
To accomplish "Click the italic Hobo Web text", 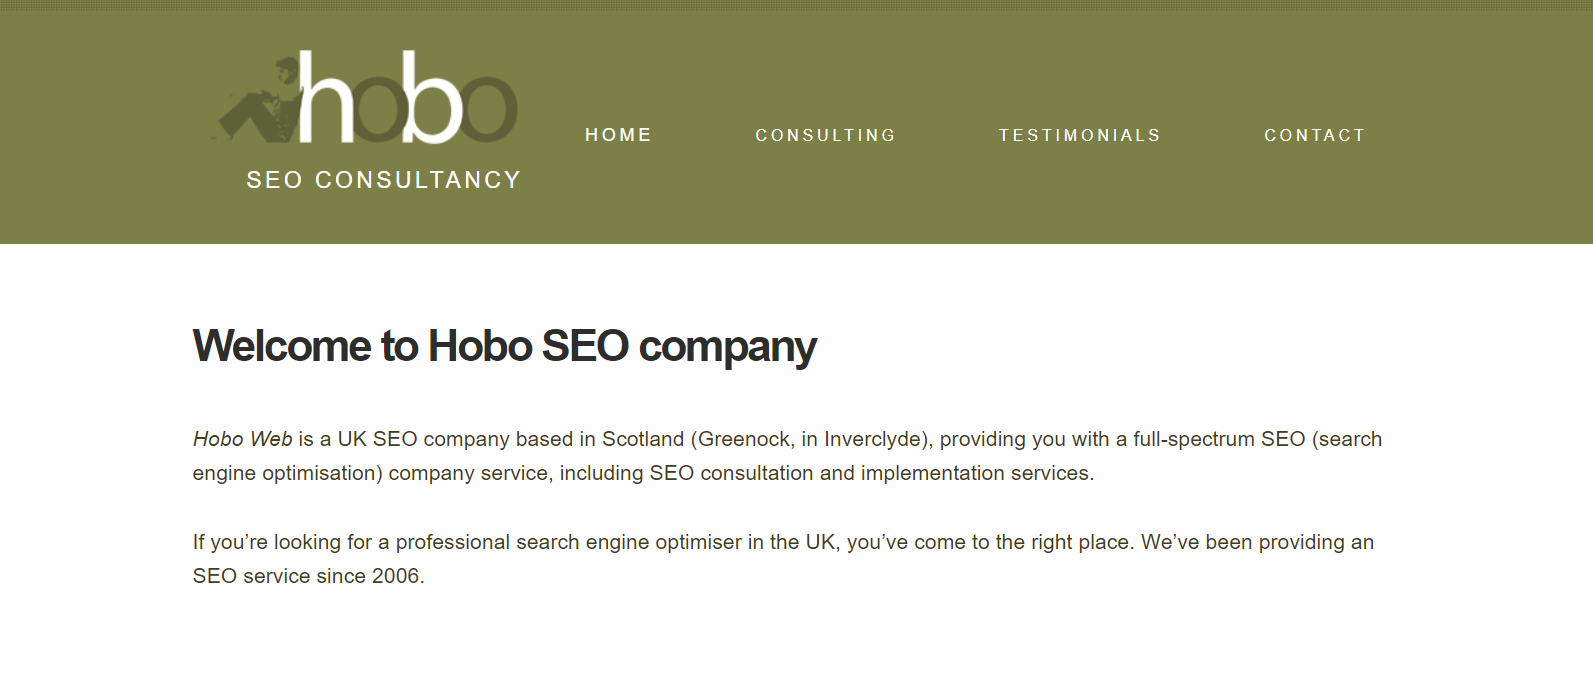I will point(243,439).
